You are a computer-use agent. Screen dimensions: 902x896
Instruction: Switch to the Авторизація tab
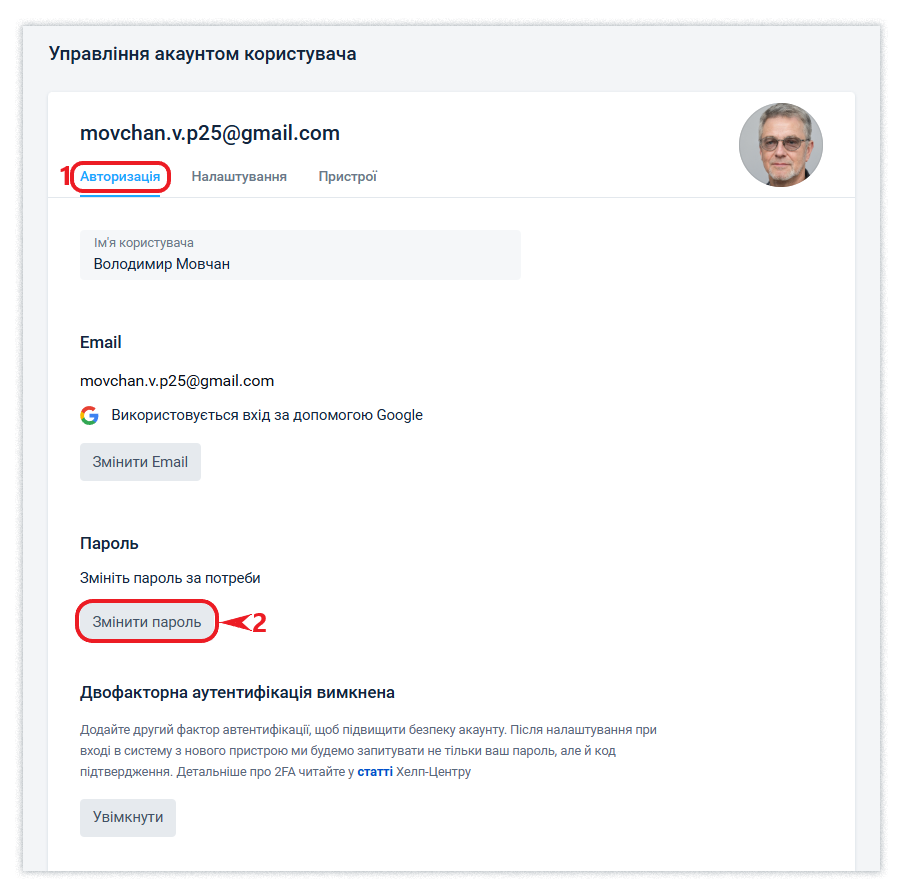coord(120,177)
